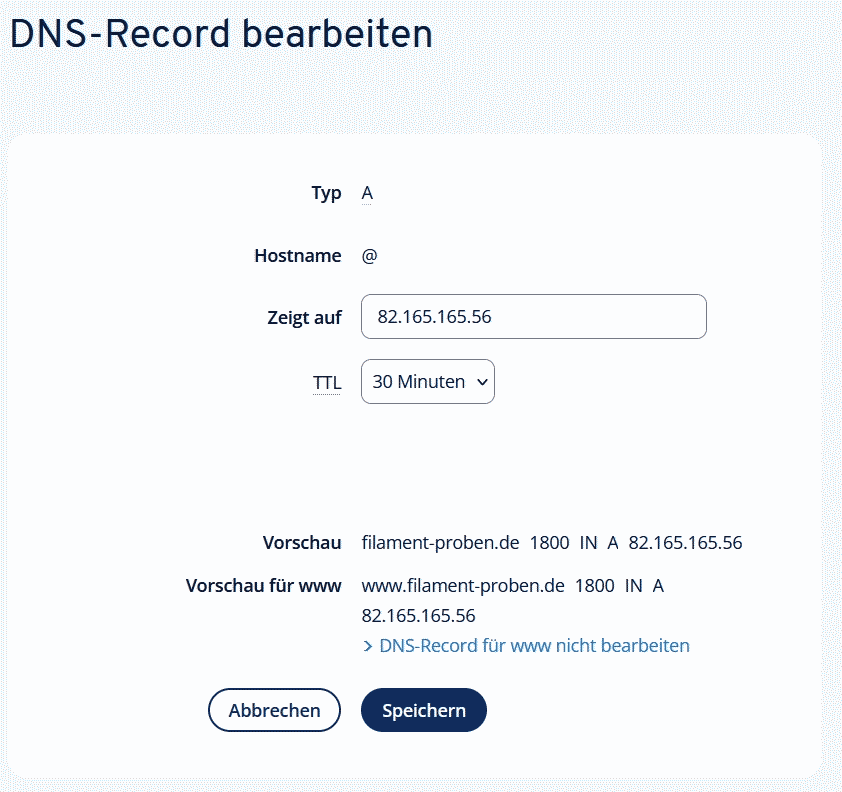Screen dimensions: 842x792
Task: Click the Typ field label
Action: [326, 193]
